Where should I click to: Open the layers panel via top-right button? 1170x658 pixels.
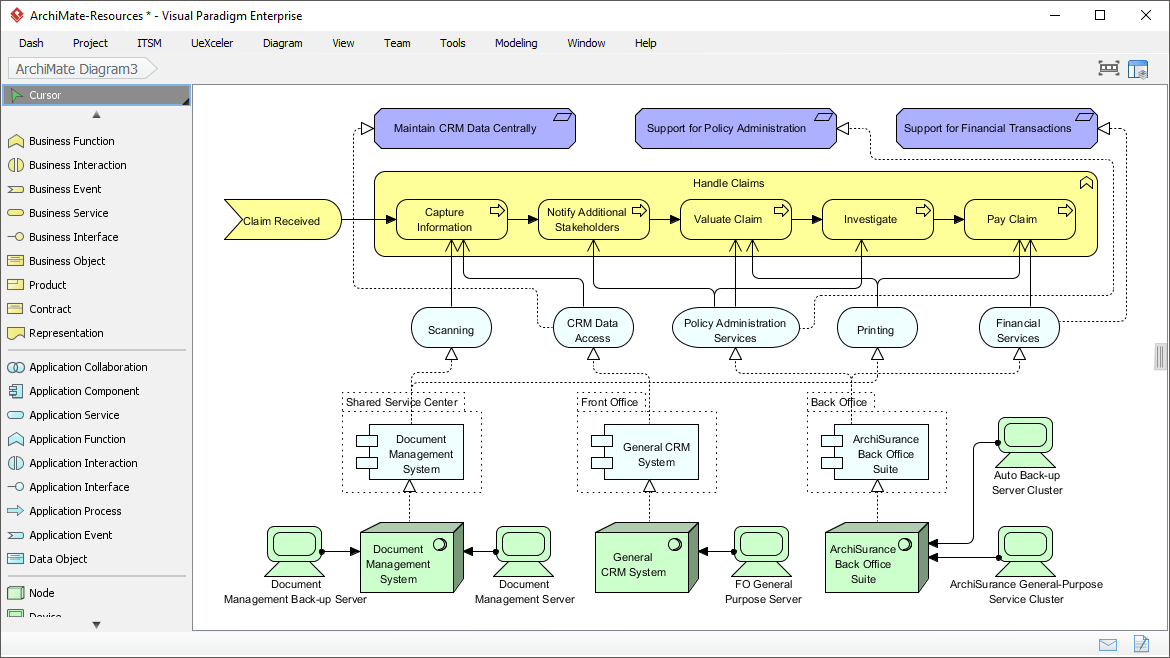pos(1140,68)
